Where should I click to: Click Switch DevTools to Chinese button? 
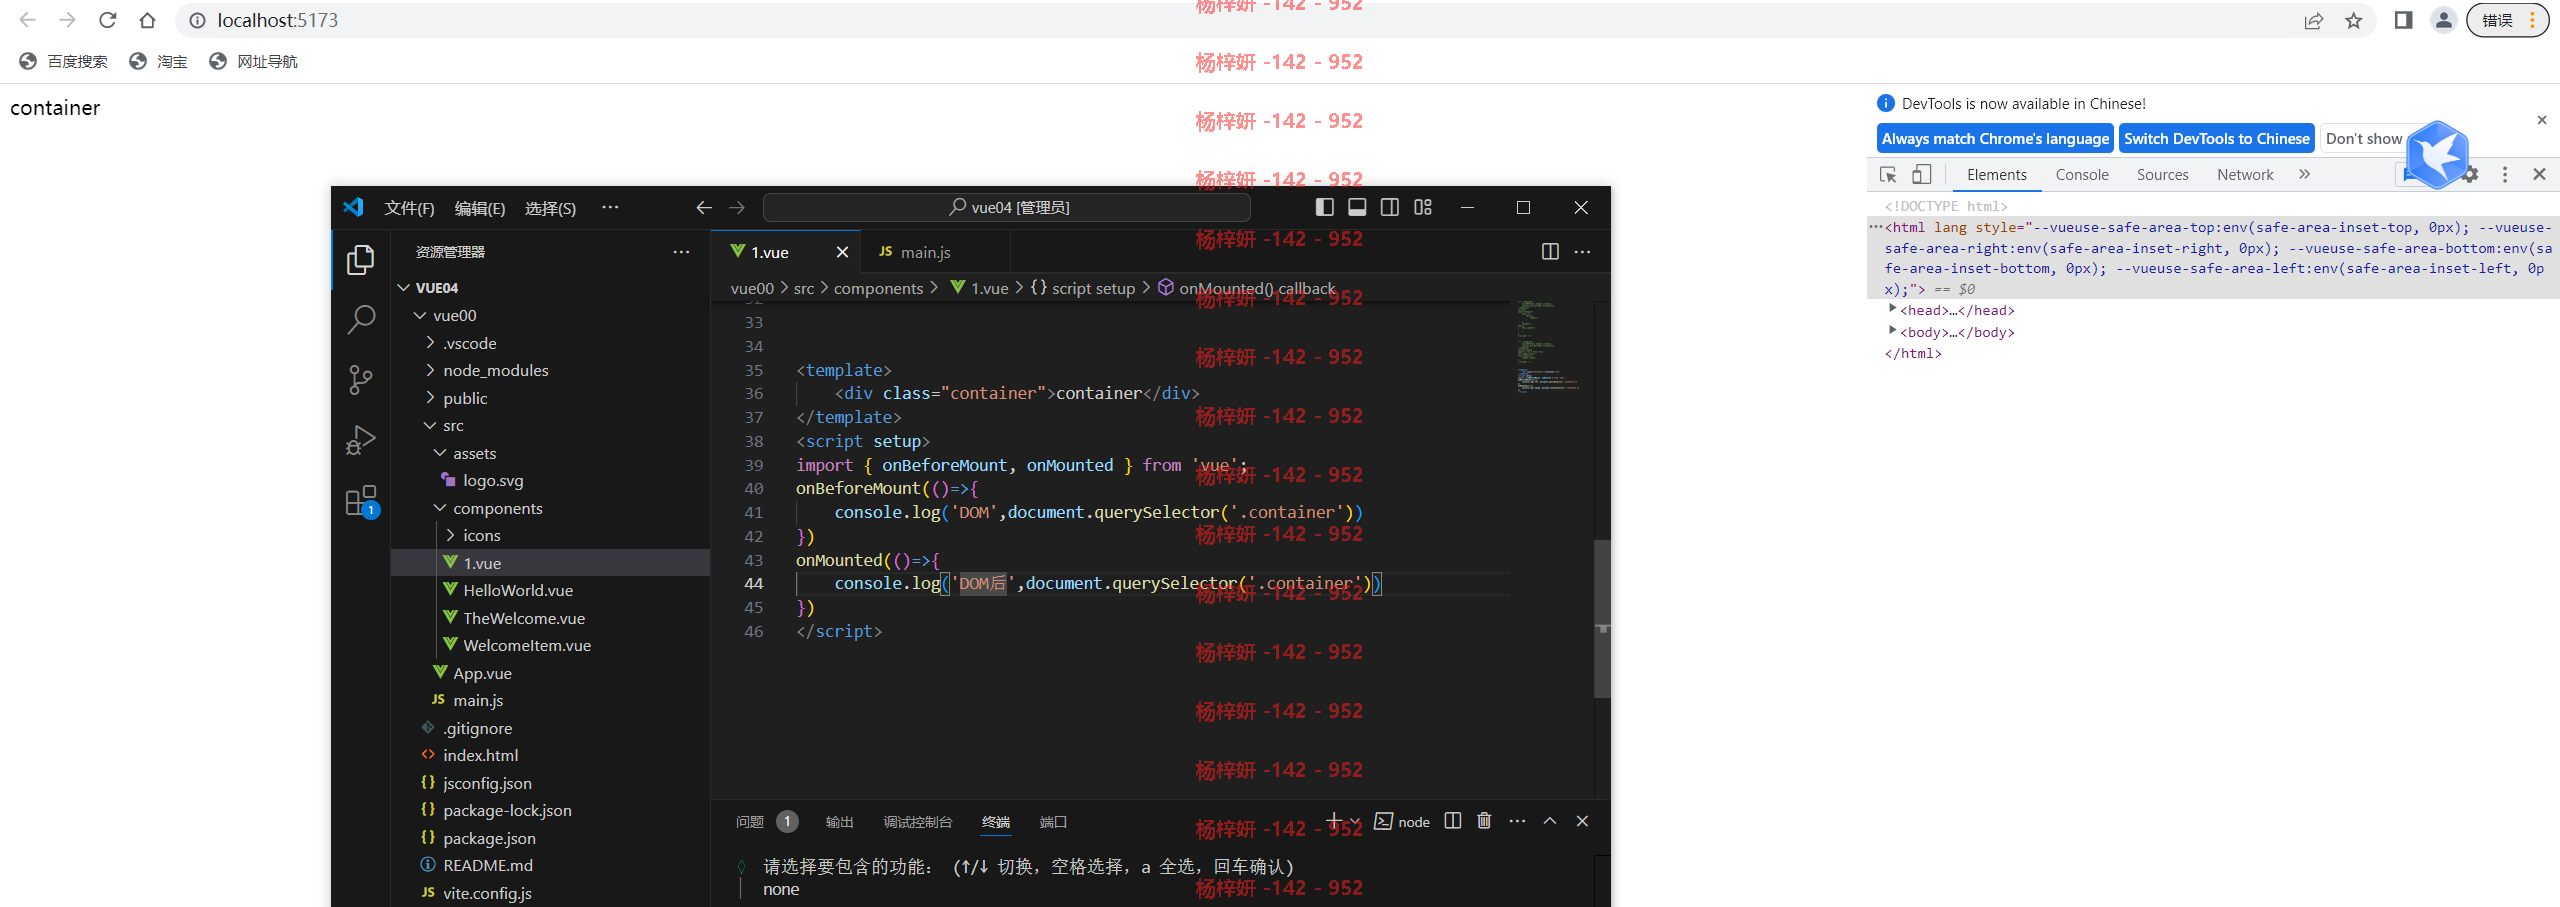point(2217,139)
